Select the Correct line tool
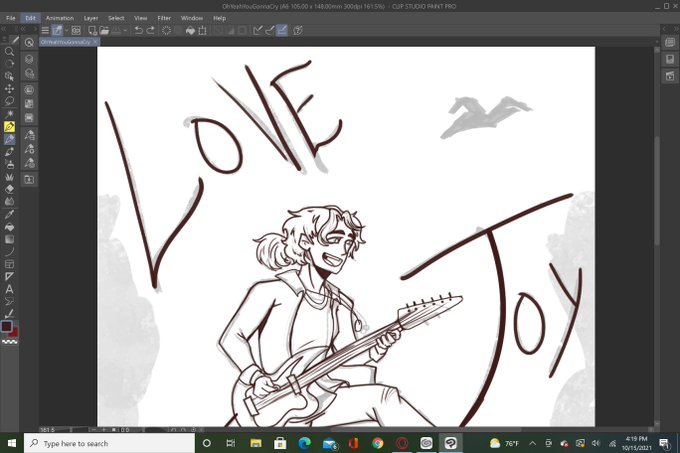Viewport: 680px width, 453px height. [9, 313]
